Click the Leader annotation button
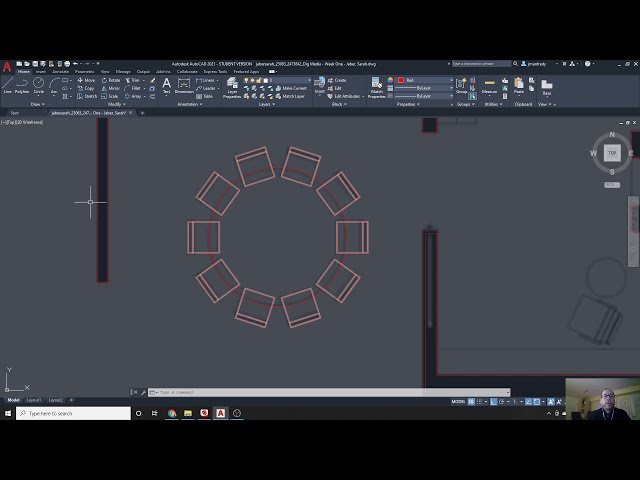This screenshot has height=480, width=640. pyautogui.click(x=206, y=88)
